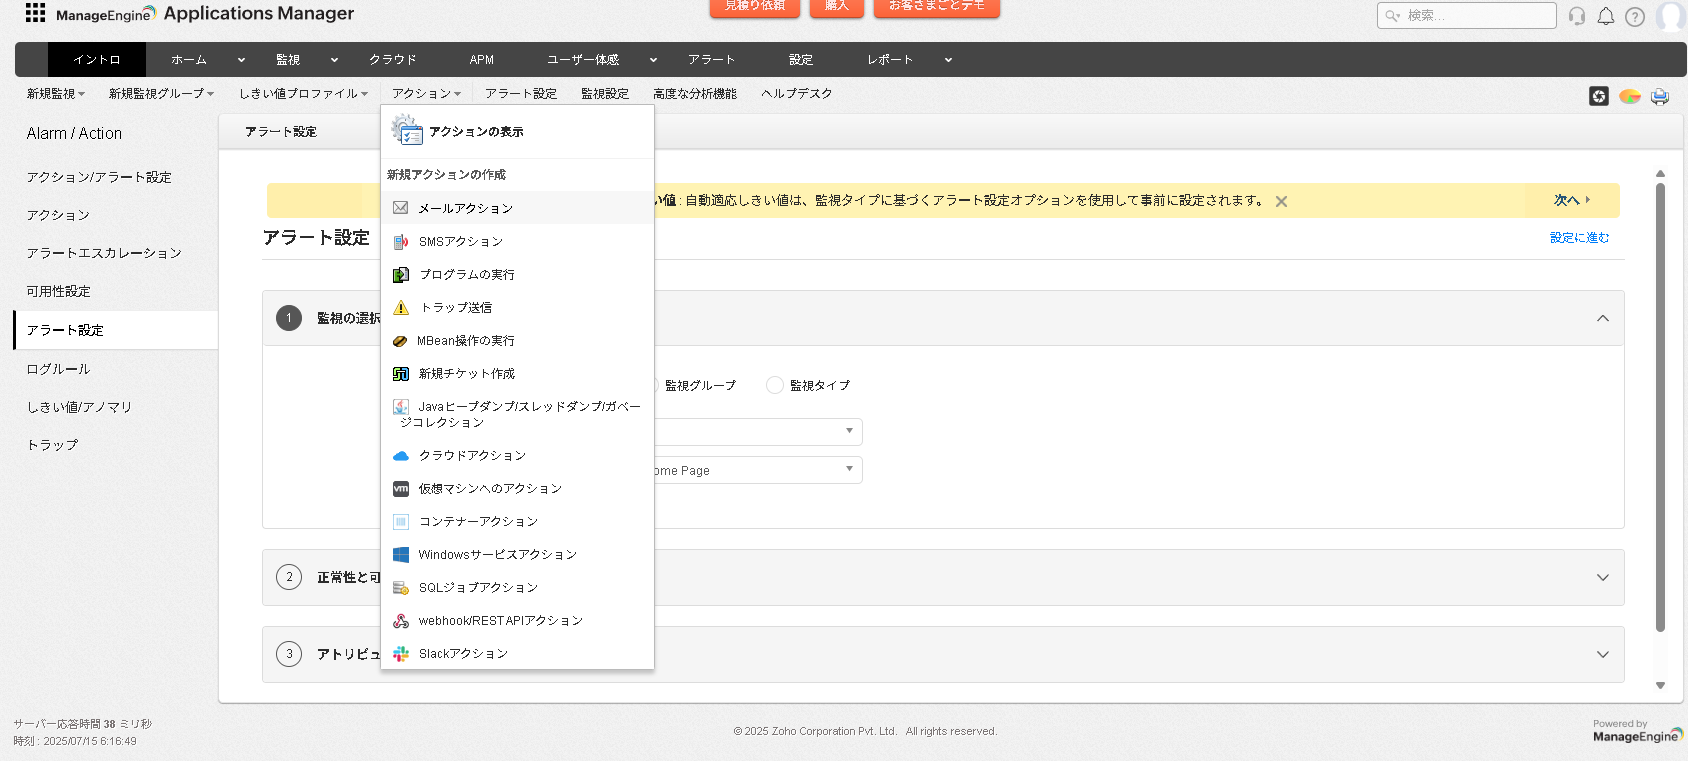Click the envelope icon for メールアクション
1688x761 pixels.
point(400,208)
